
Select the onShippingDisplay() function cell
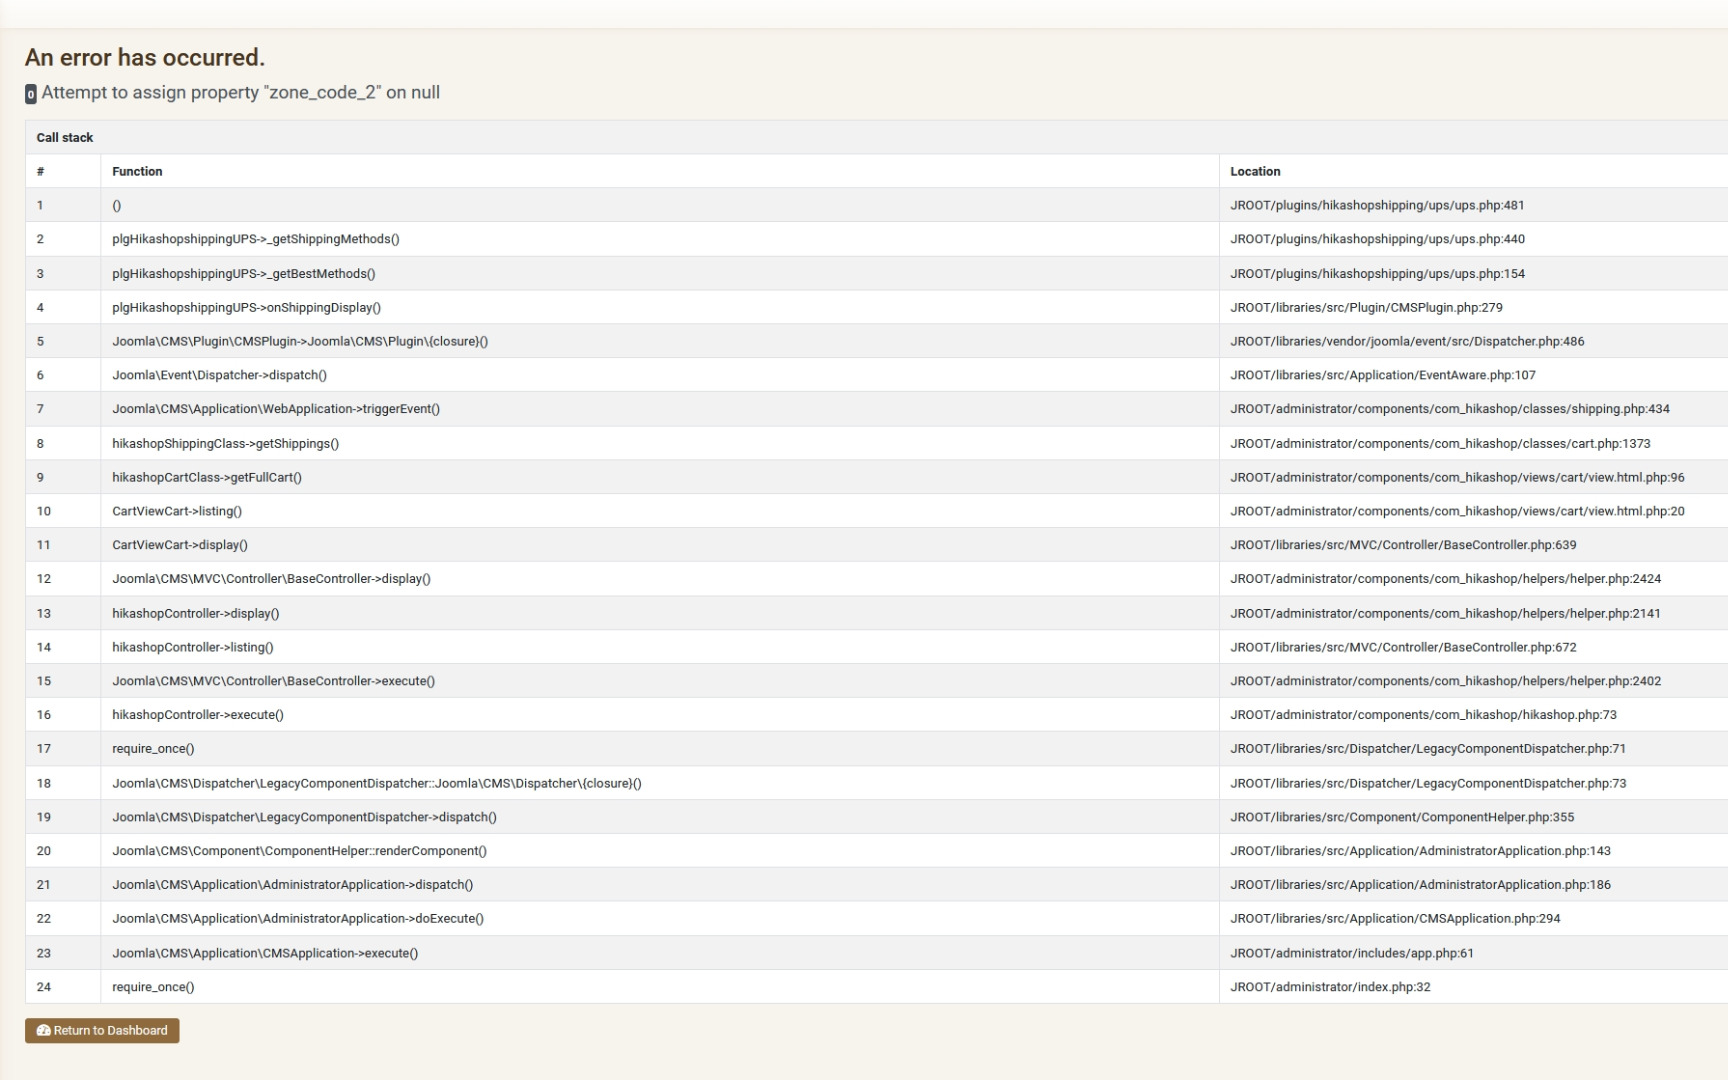coord(246,308)
